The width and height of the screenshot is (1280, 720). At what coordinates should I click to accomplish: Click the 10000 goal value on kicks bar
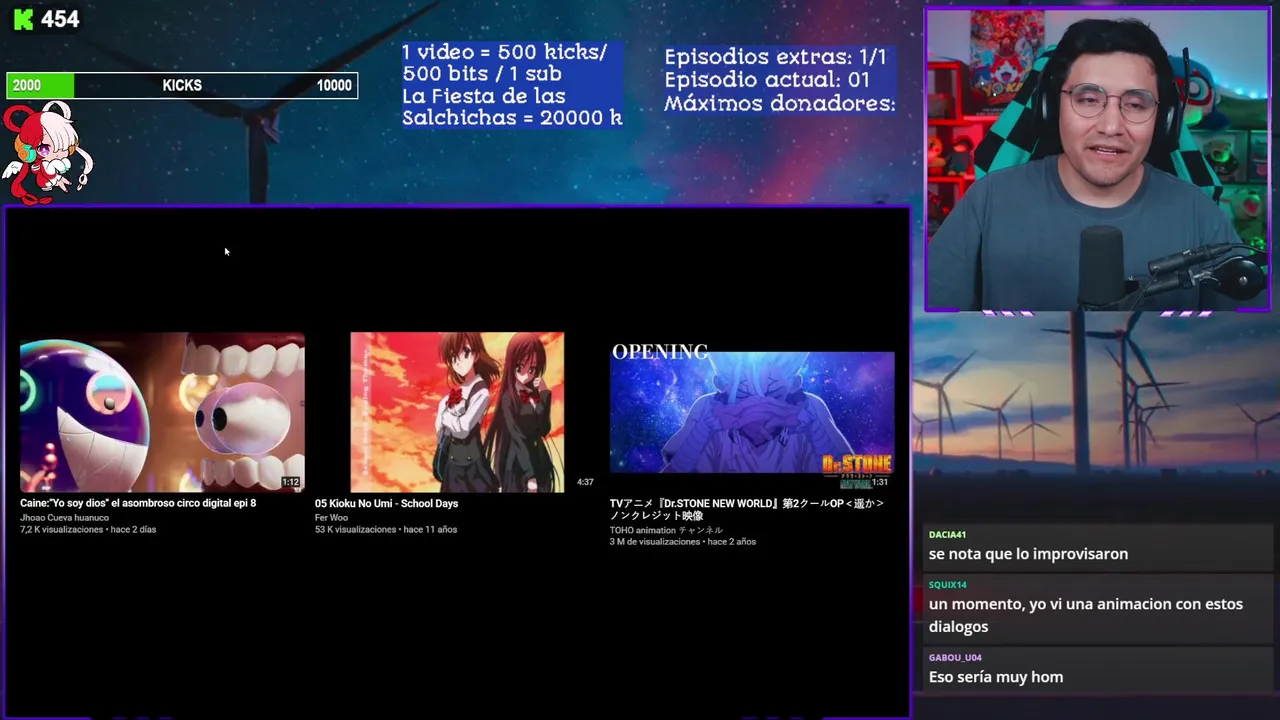point(334,86)
